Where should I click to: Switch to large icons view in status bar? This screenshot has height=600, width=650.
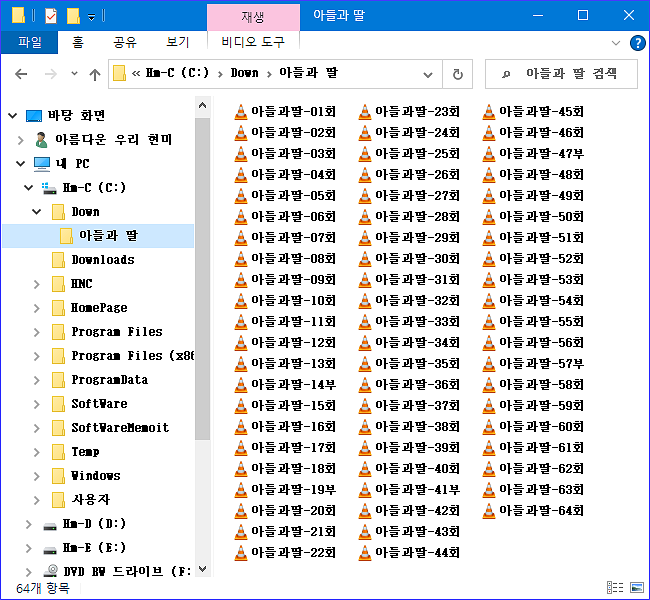[x=637, y=588]
